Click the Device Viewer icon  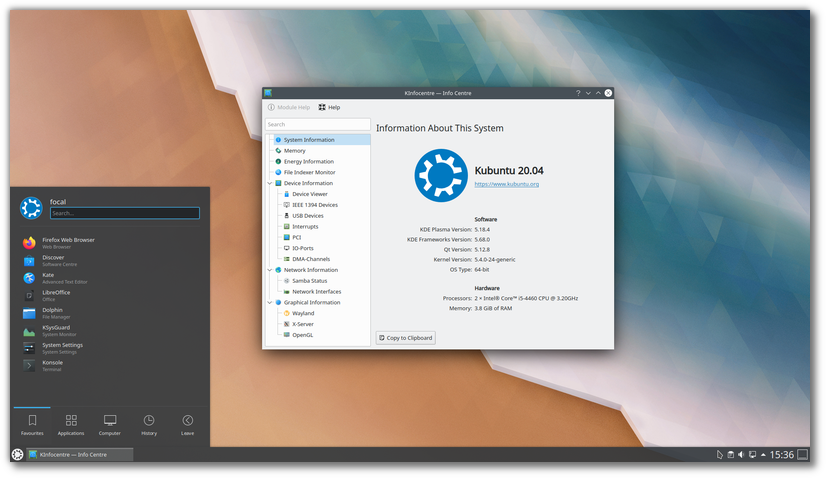point(287,194)
